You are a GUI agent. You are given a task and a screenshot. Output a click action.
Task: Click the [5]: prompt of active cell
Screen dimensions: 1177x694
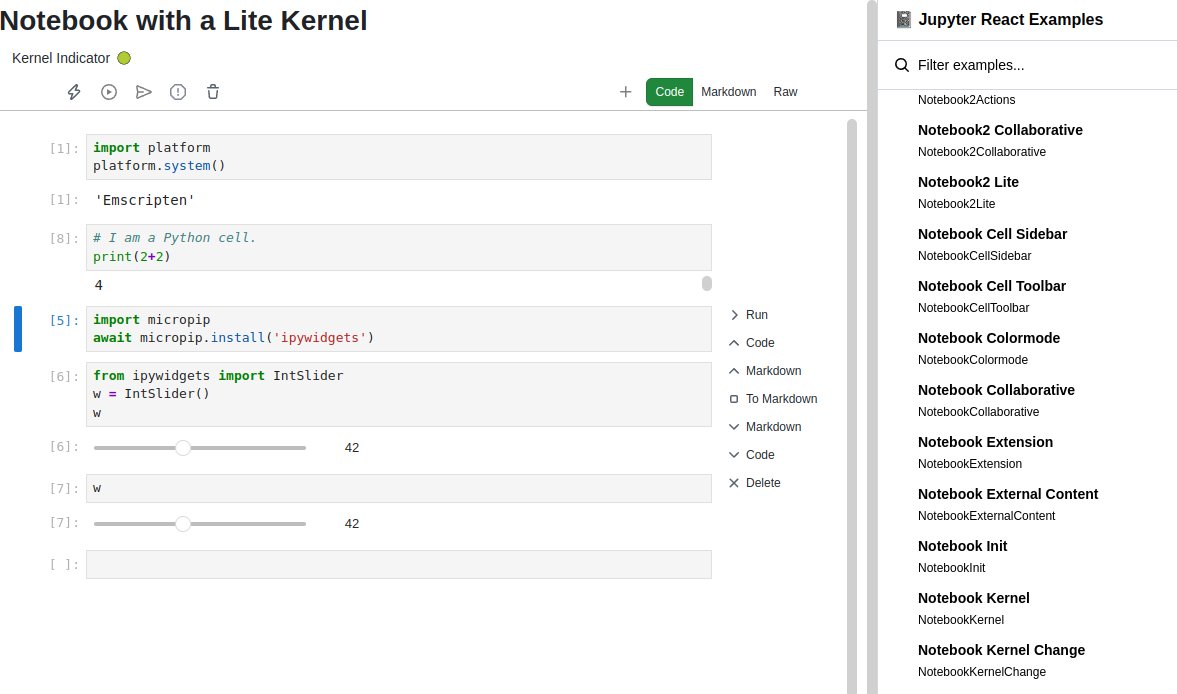tap(64, 320)
